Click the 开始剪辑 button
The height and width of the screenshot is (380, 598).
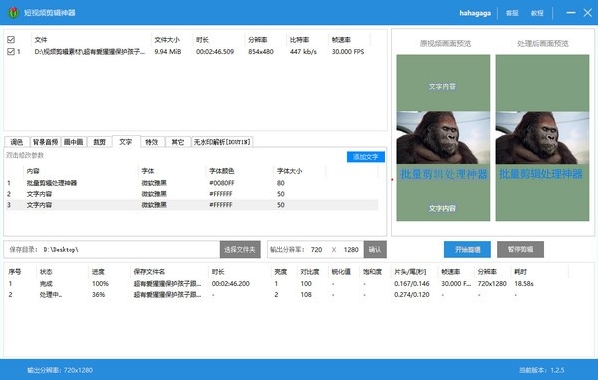coord(467,250)
